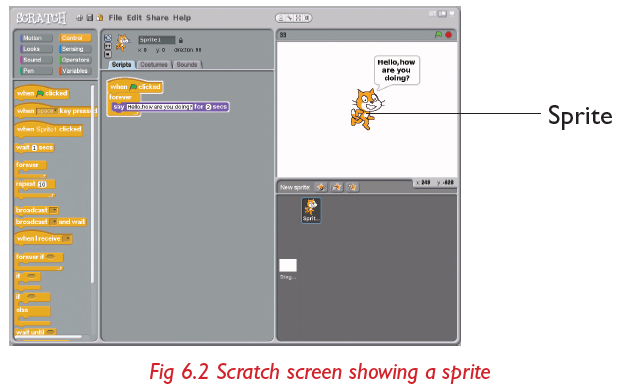Select the Looks block category
This screenshot has height=386, width=619.
click(36, 49)
